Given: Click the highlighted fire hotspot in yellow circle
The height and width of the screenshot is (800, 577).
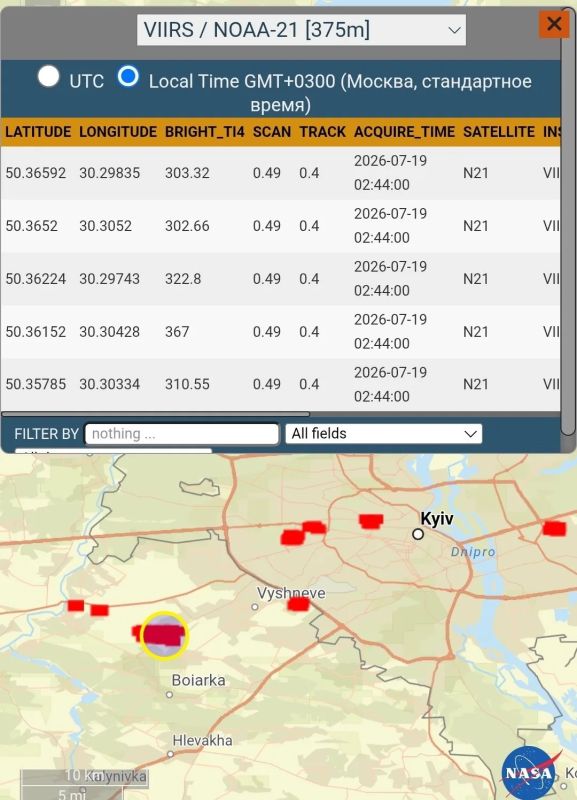Looking at the screenshot, I should point(164,636).
